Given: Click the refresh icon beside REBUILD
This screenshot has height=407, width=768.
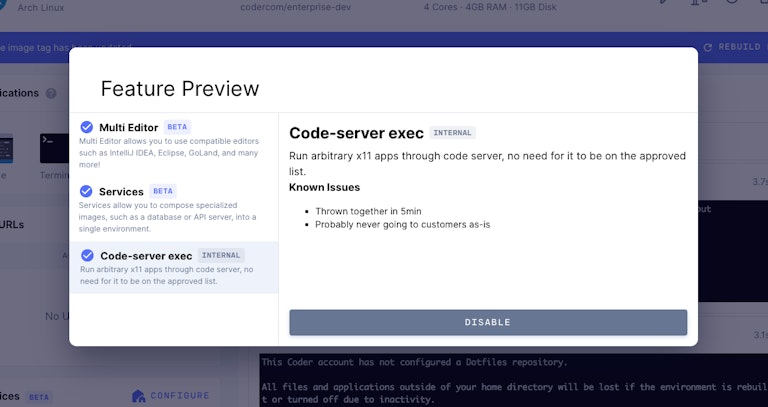Looking at the screenshot, I should [x=708, y=47].
